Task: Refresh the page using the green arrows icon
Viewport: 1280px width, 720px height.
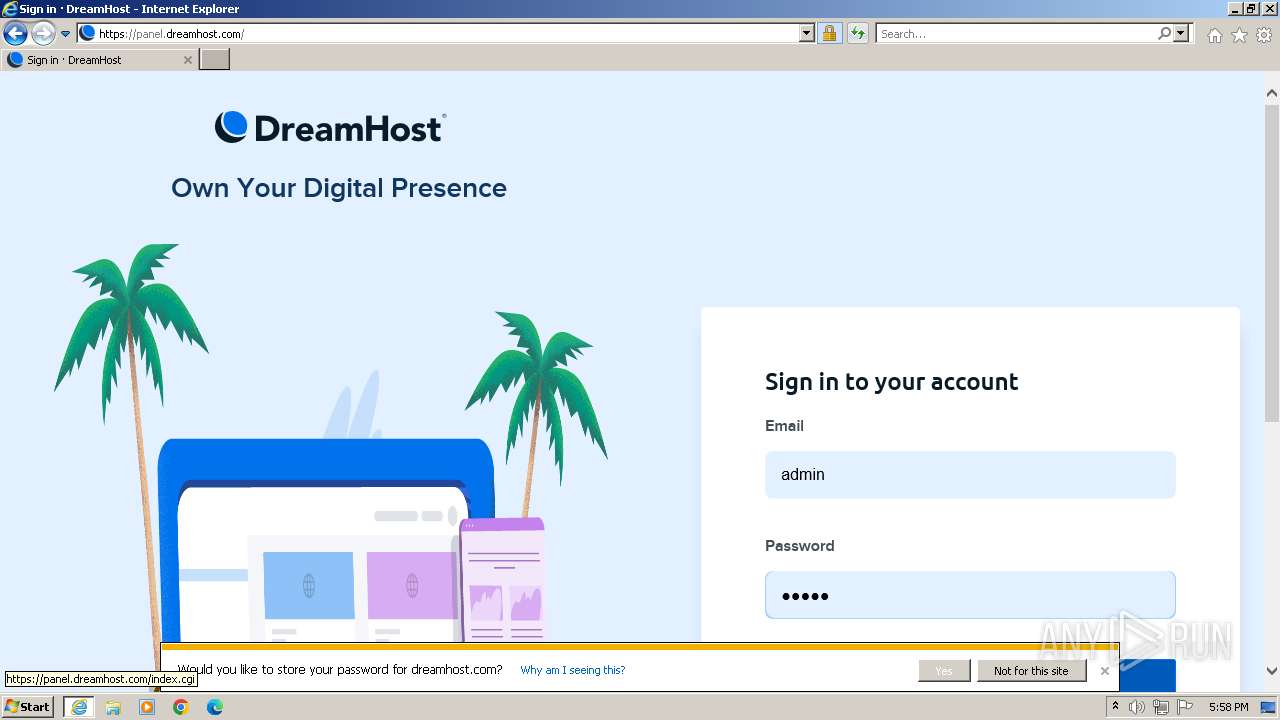Action: coord(858,34)
